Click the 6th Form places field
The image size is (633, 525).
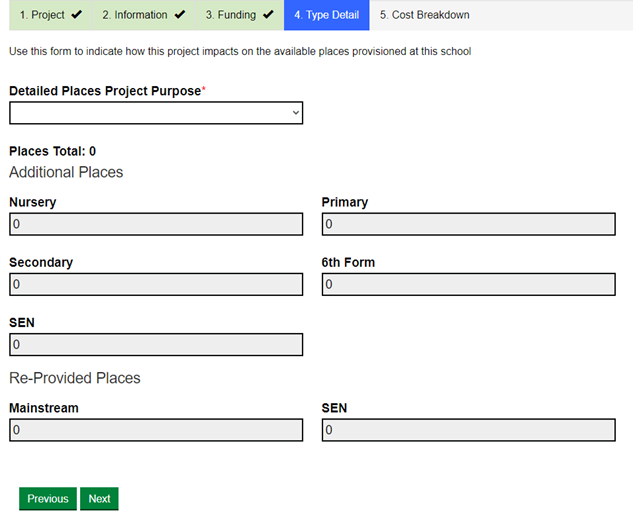468,285
